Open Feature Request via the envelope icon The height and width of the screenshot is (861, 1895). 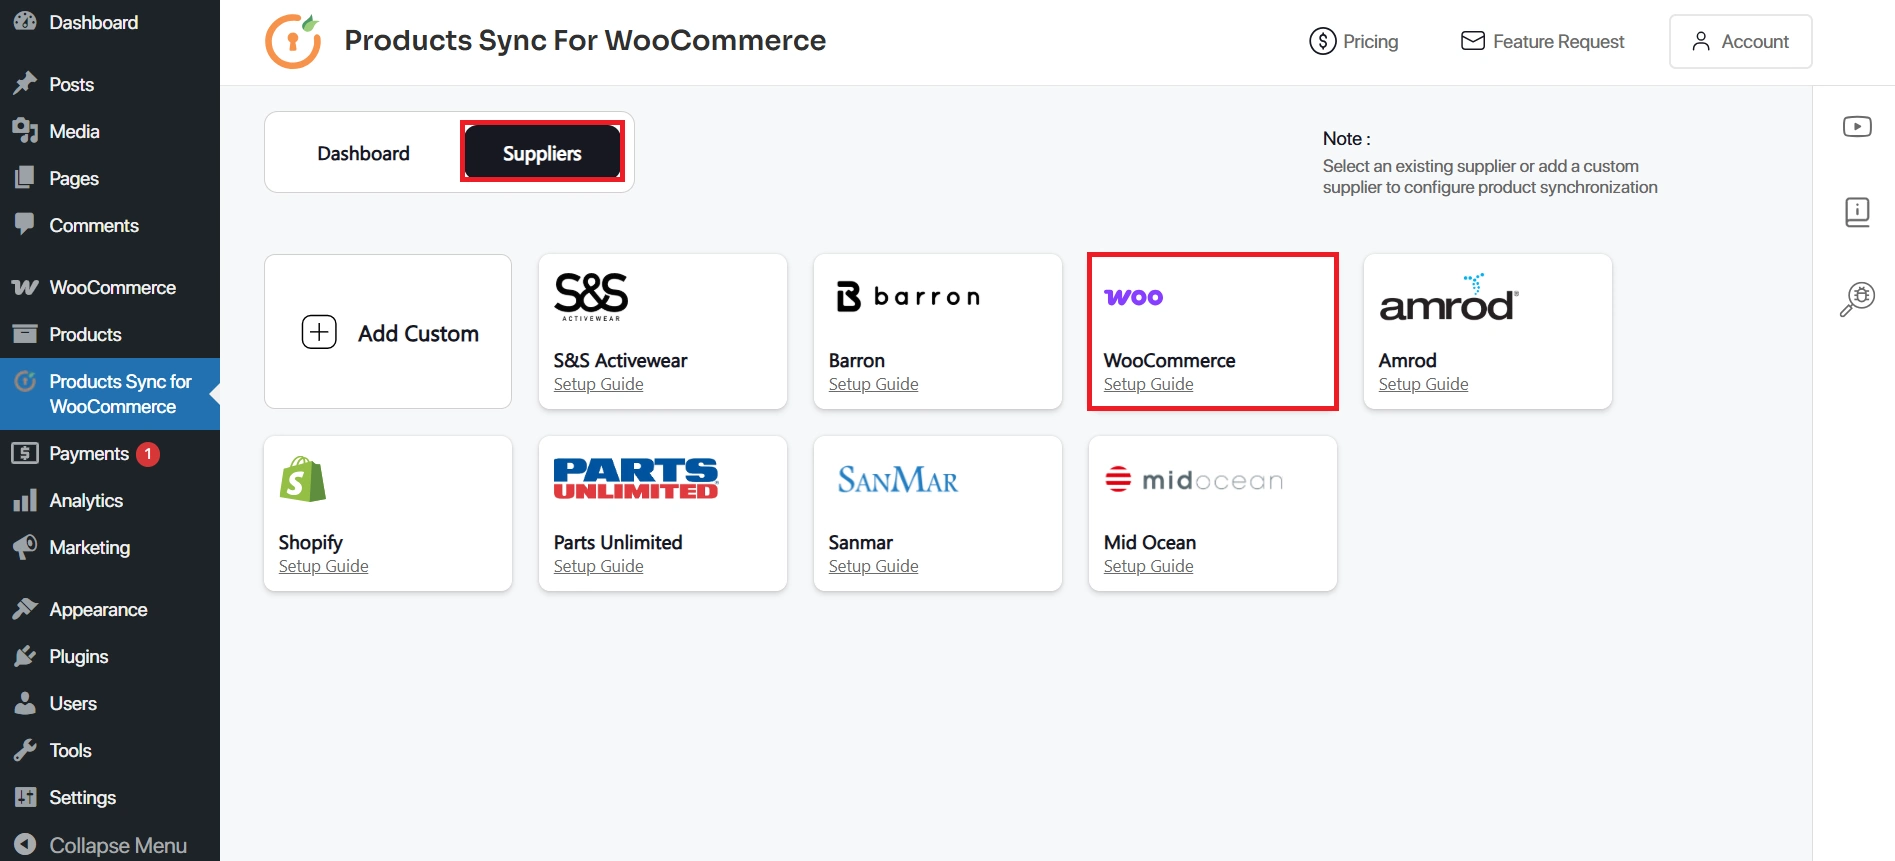point(1472,40)
